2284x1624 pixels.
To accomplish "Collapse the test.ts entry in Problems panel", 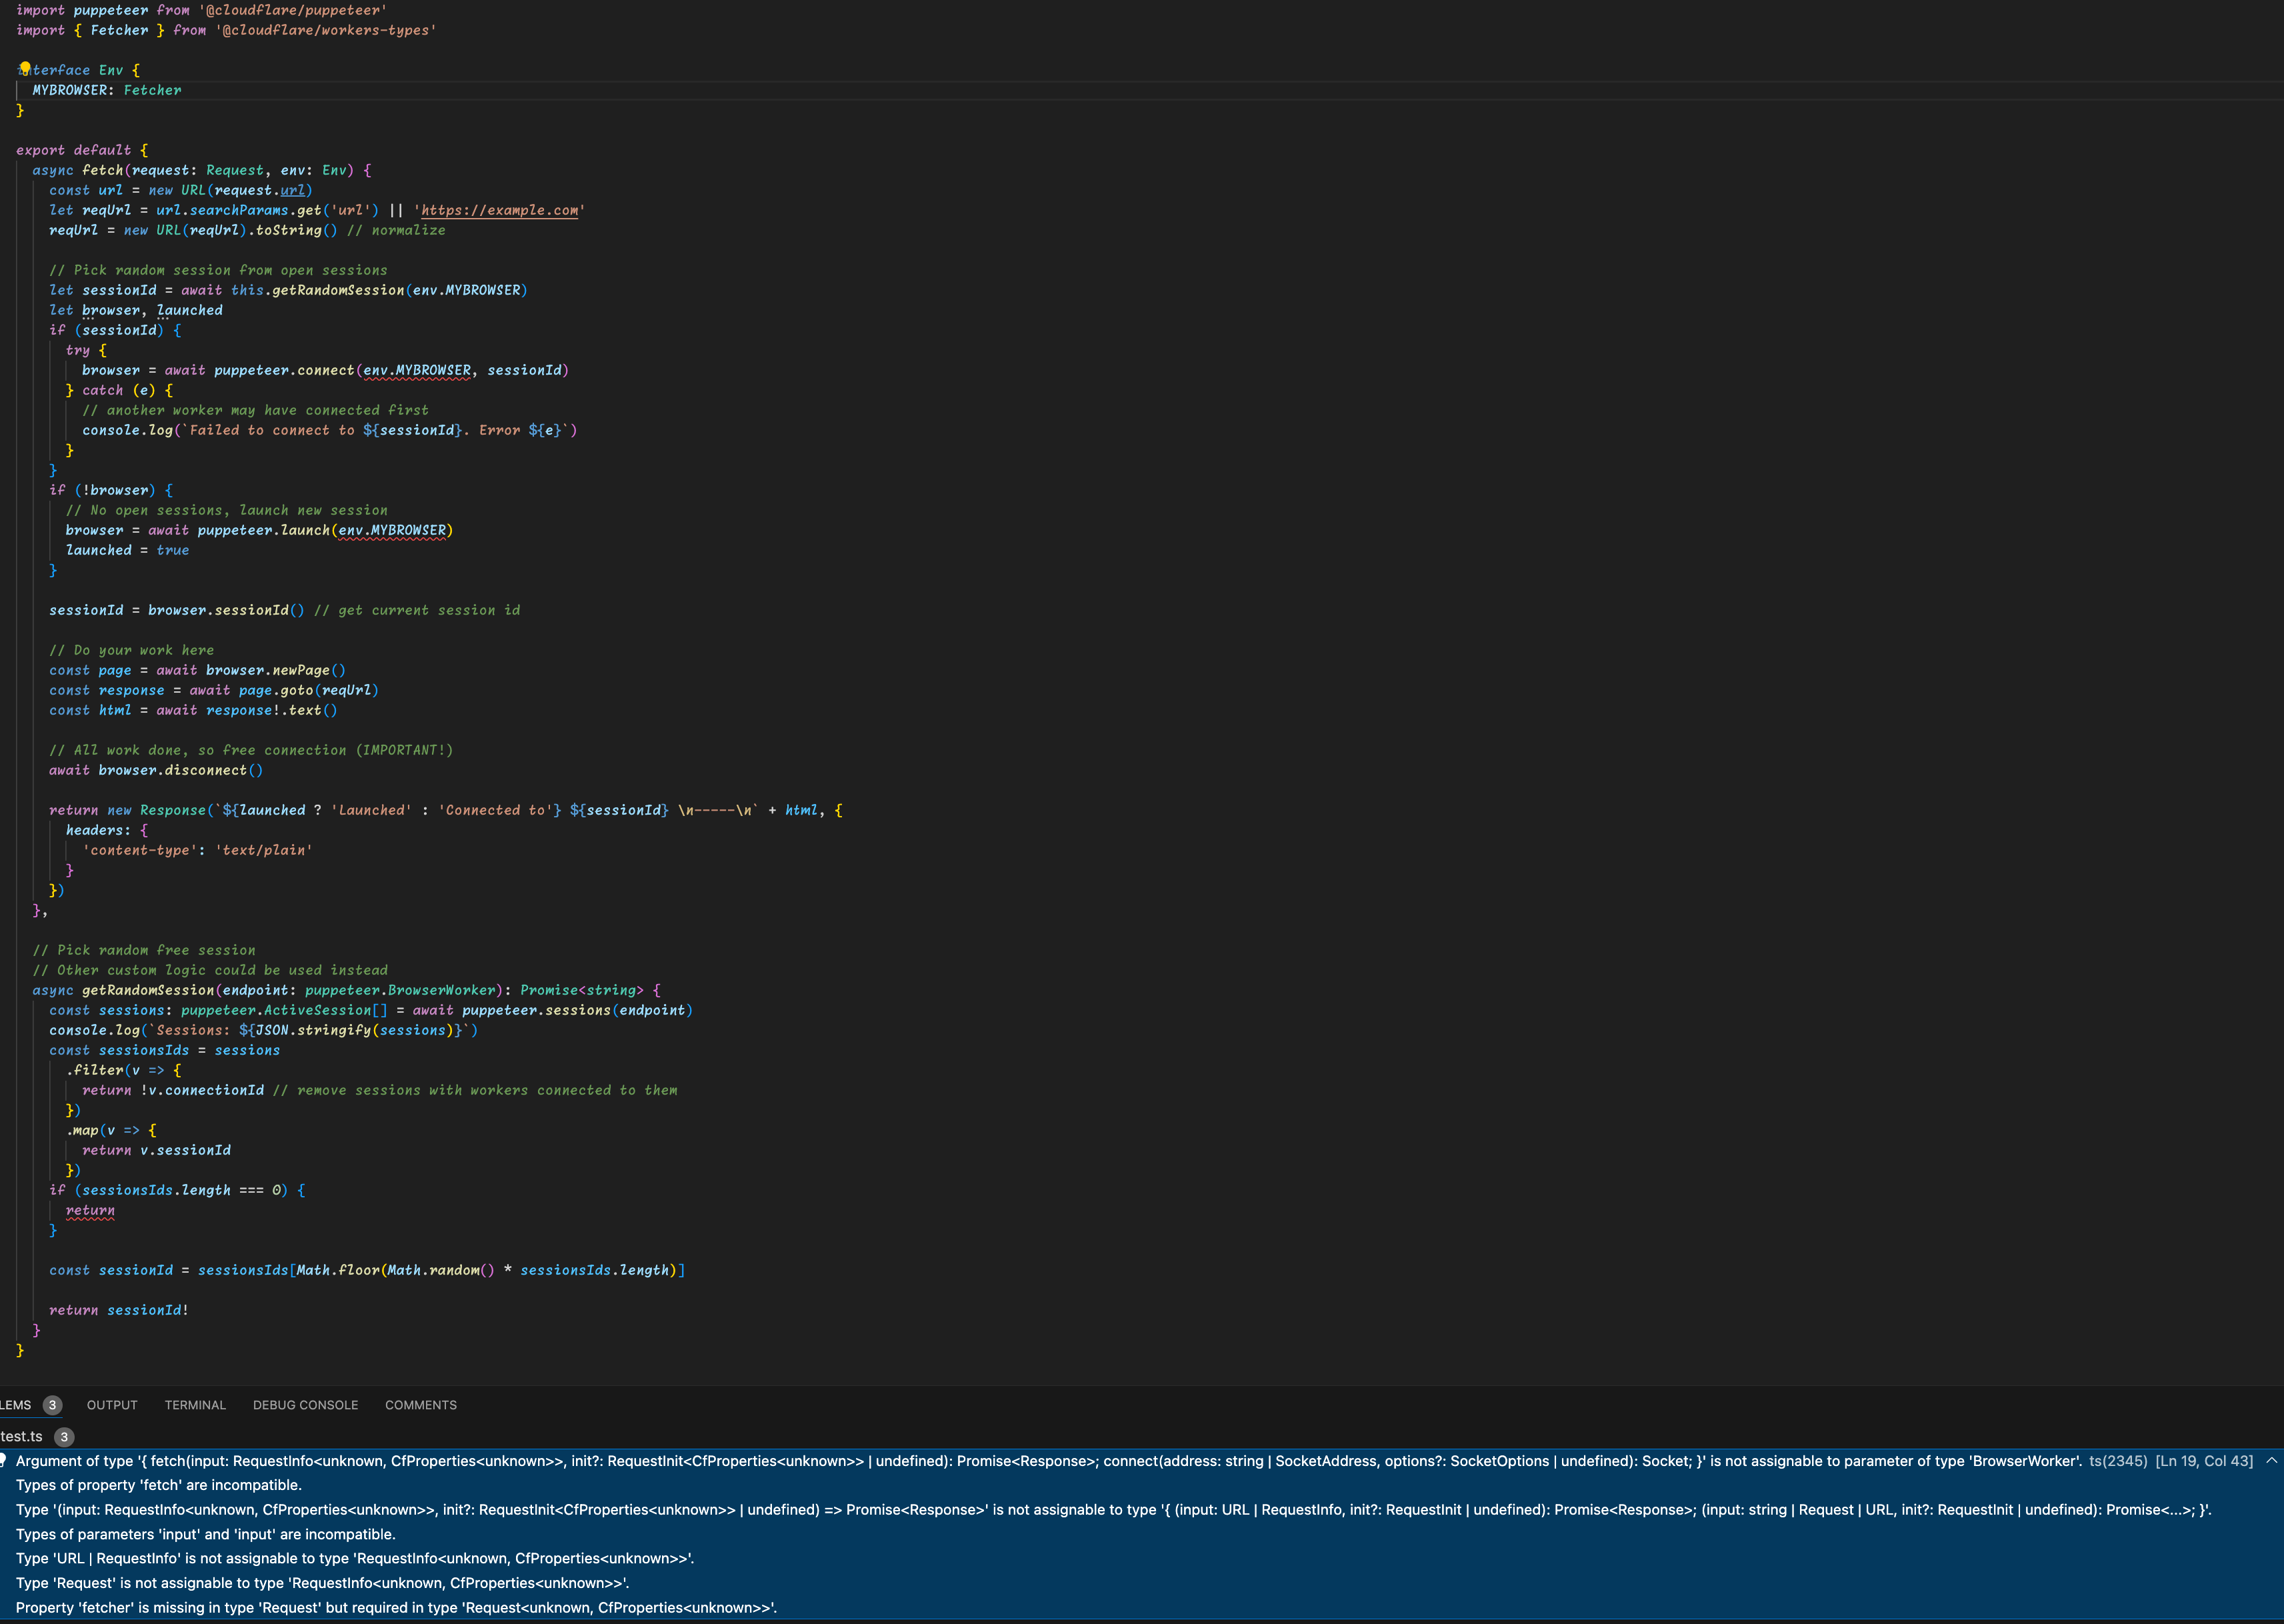I will pos(22,1436).
